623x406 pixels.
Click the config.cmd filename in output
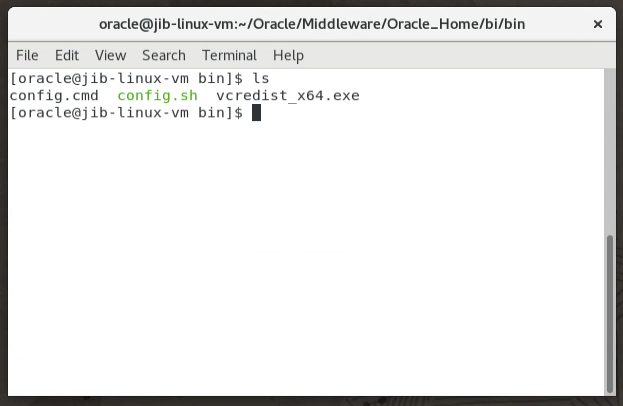[54, 96]
